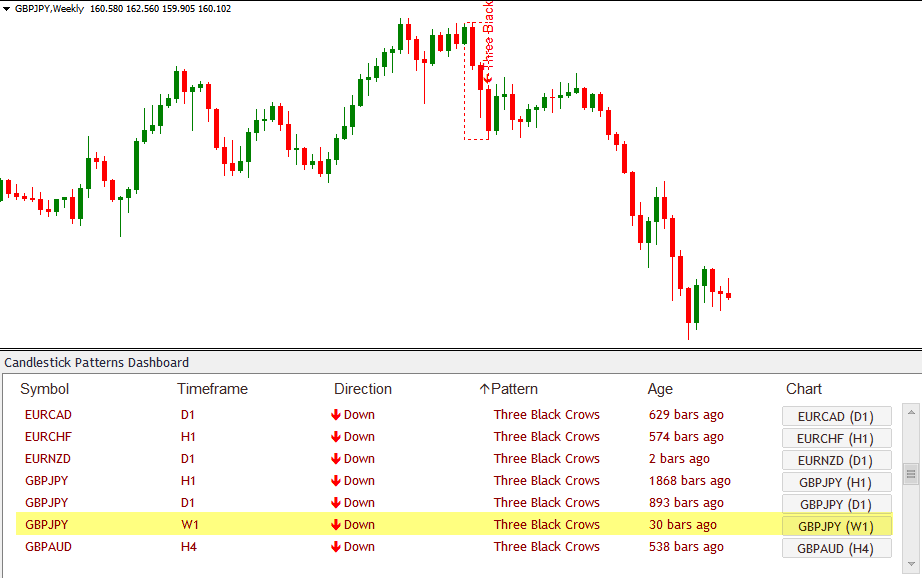Click the Three Black Crows label on chart
Viewport: 922px width, 578px height.
pyautogui.click(x=488, y=40)
